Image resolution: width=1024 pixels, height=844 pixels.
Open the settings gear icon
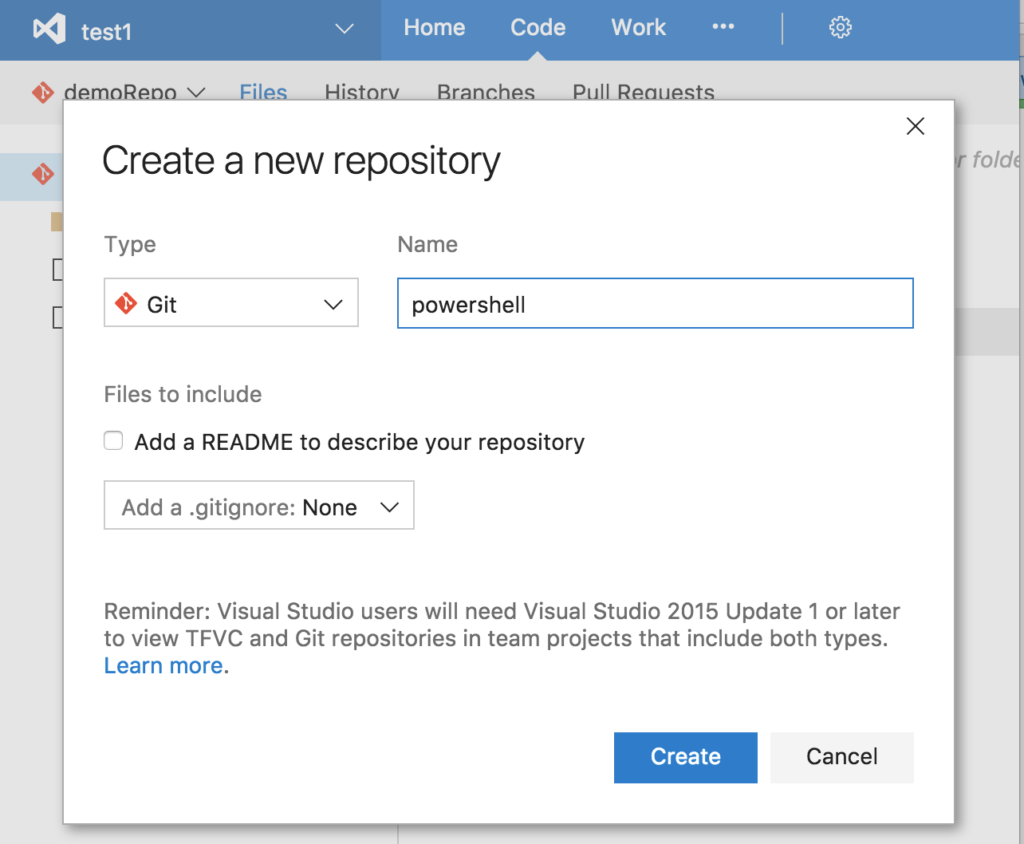(x=840, y=28)
